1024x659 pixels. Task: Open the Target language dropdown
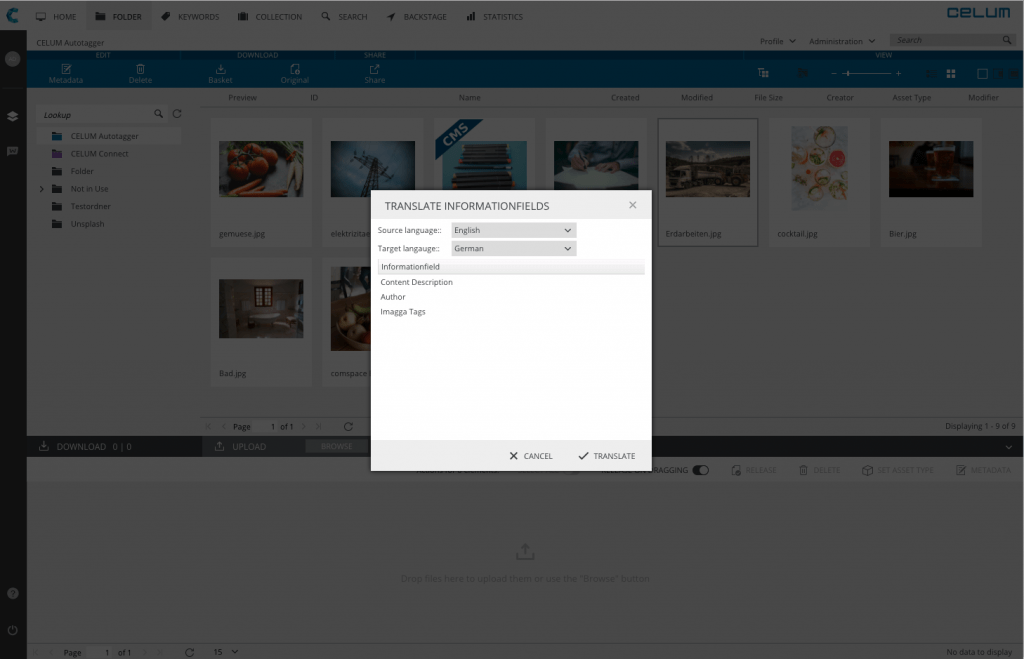point(513,248)
